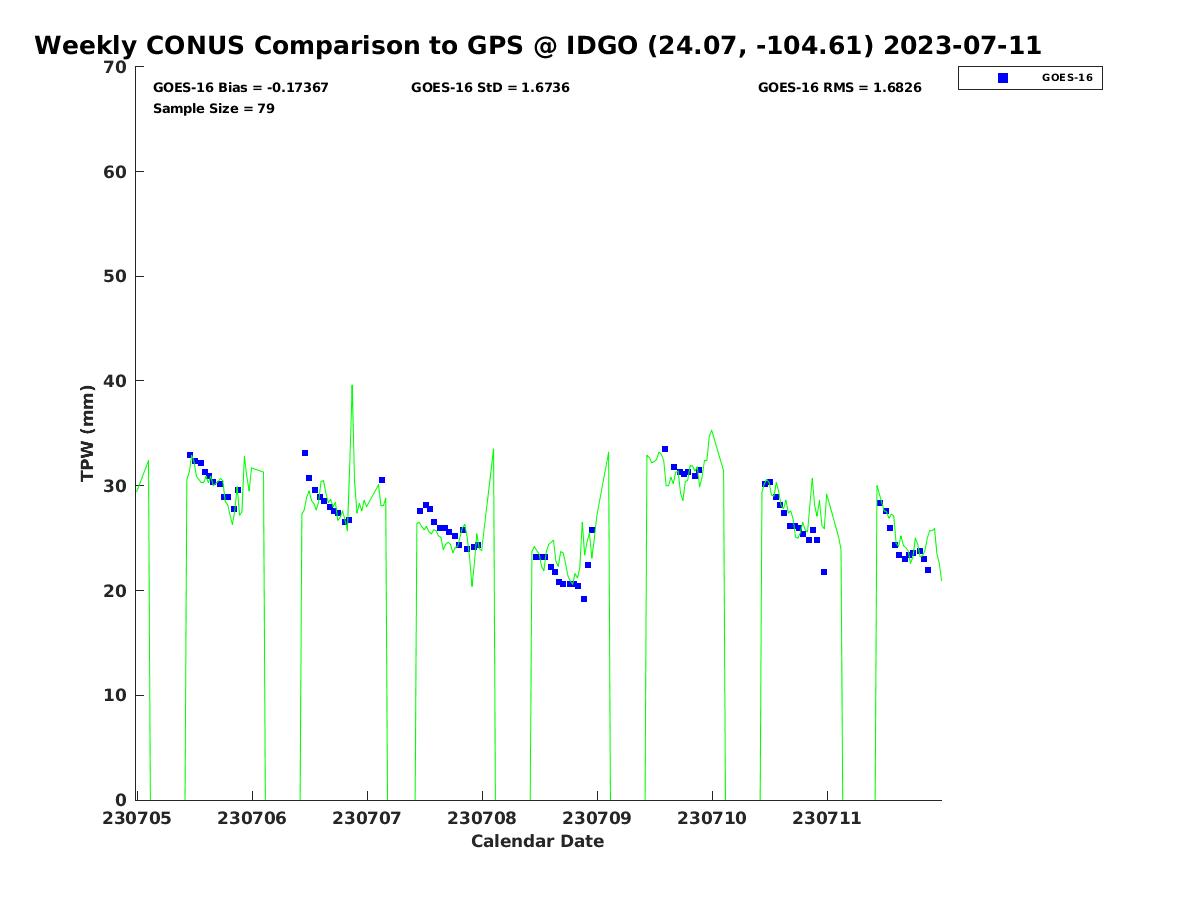Screen dimensions: 1200x900
Task: Click the blue square legend marker
Action: pos(1003,78)
